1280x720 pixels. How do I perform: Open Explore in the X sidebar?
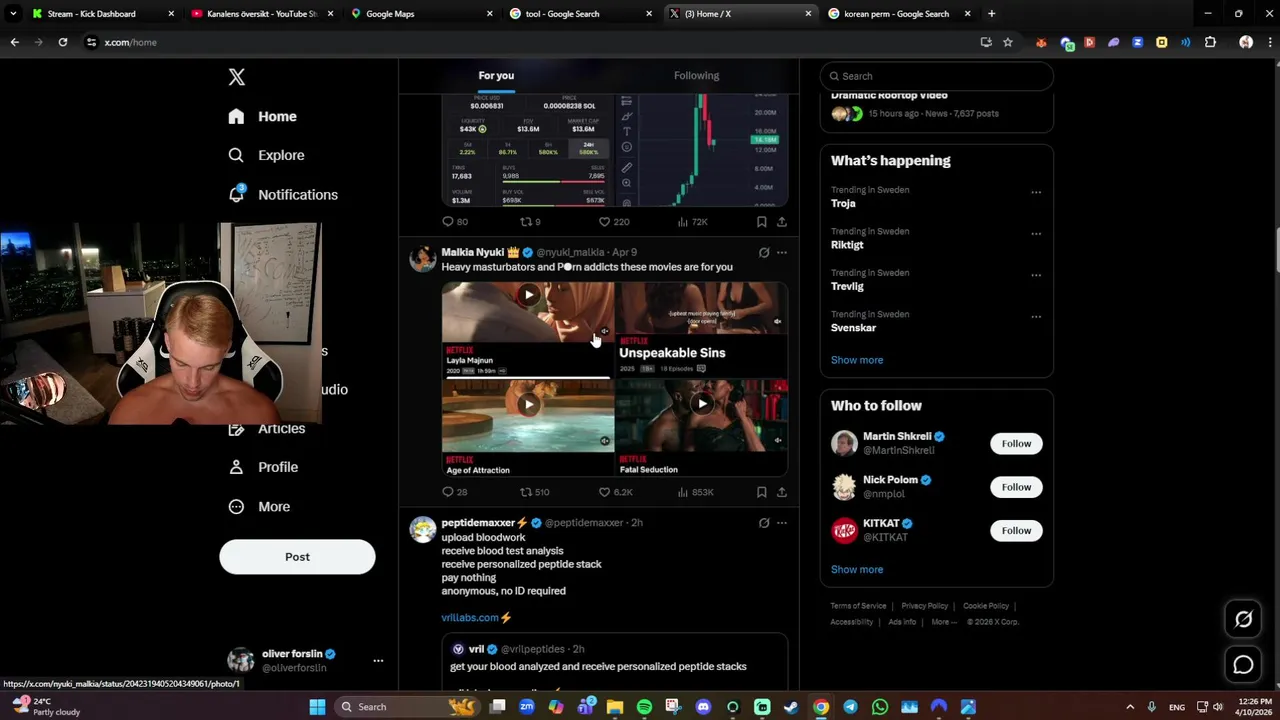pos(266,155)
